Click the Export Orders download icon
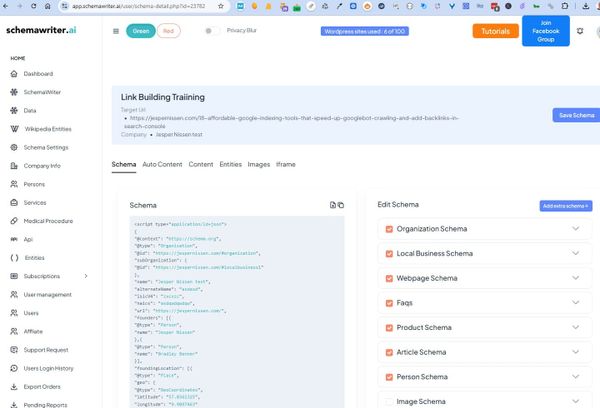This screenshot has width=600, height=408. click(14, 387)
